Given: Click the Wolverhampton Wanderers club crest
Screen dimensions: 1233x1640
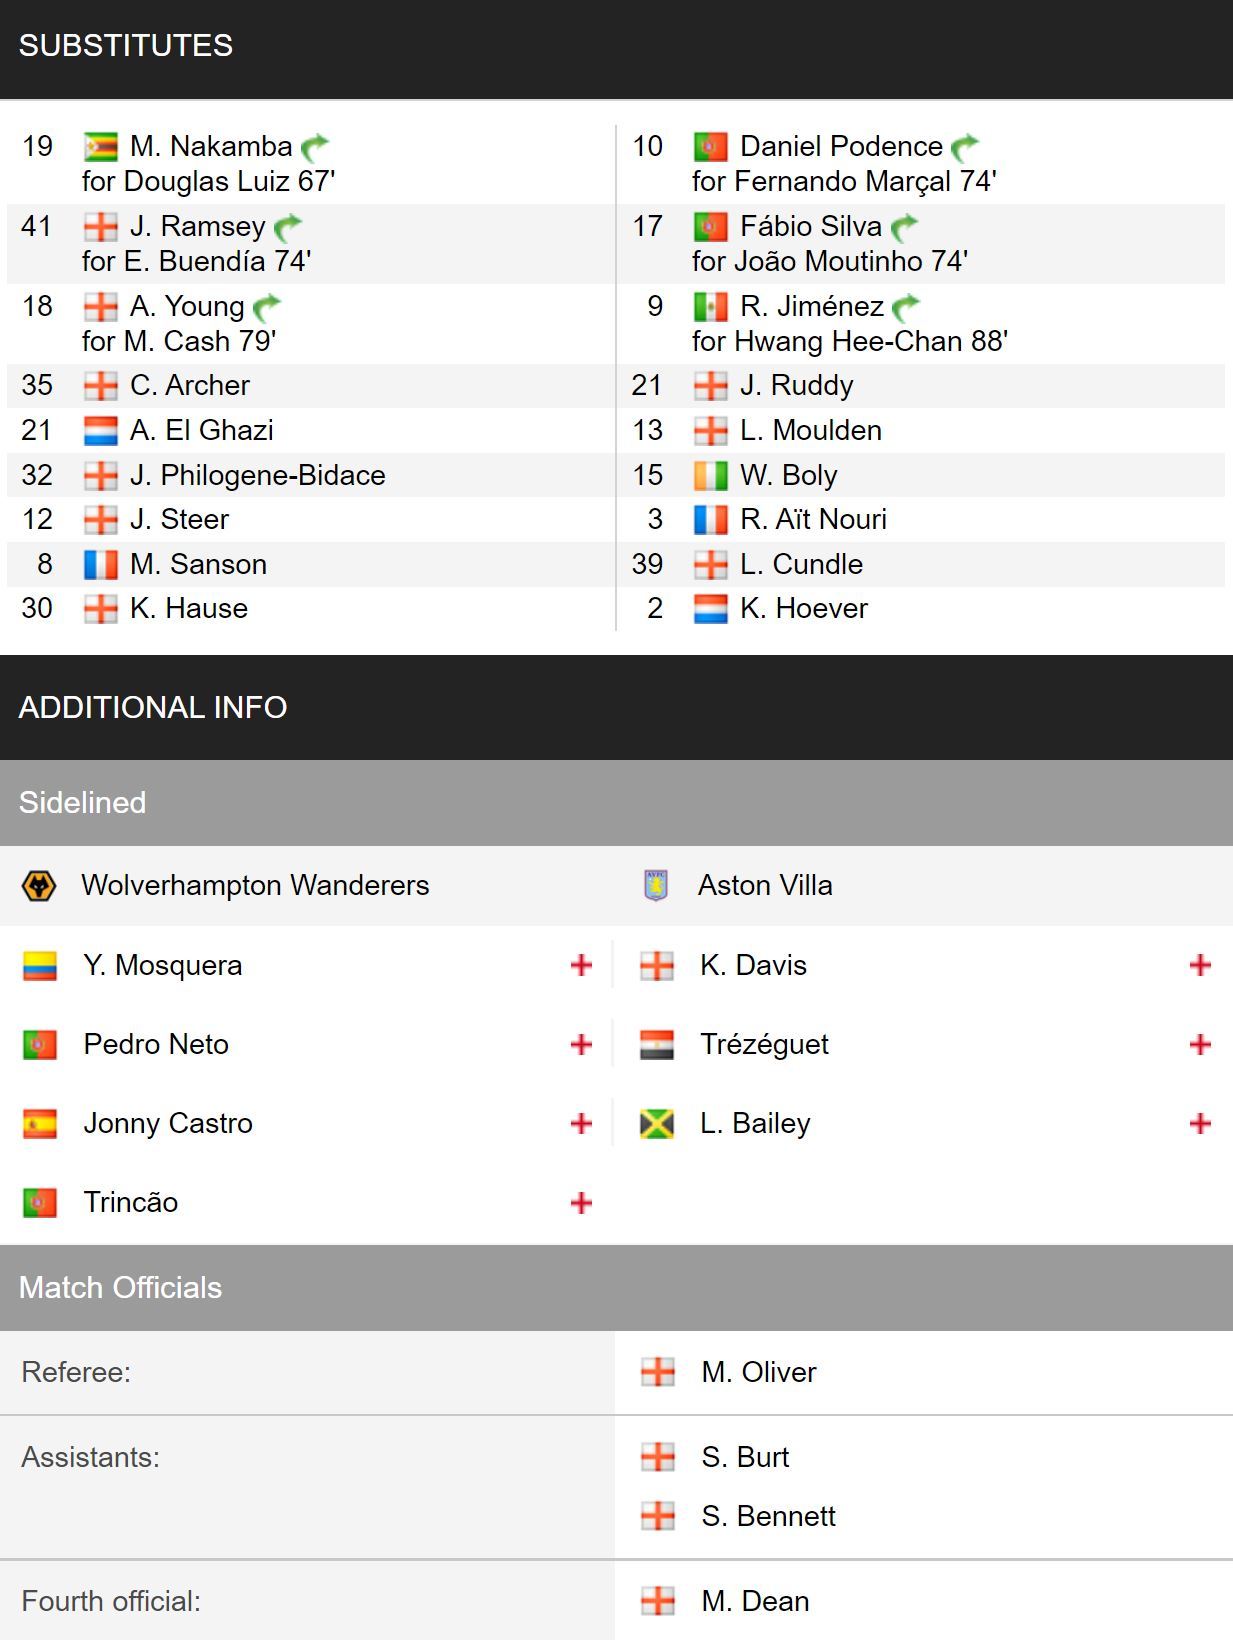Looking at the screenshot, I should [x=39, y=886].
